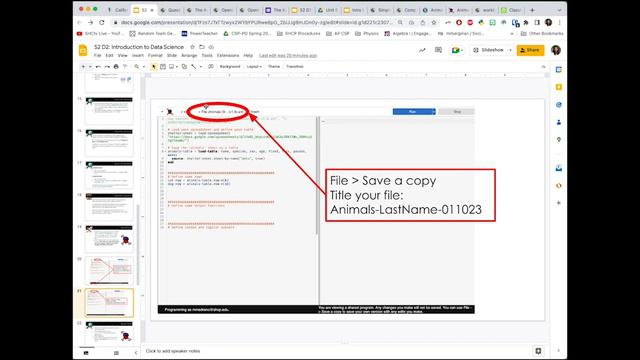The width and height of the screenshot is (640, 360).
Task: Click the new slide plus button
Action: pos(83,67)
